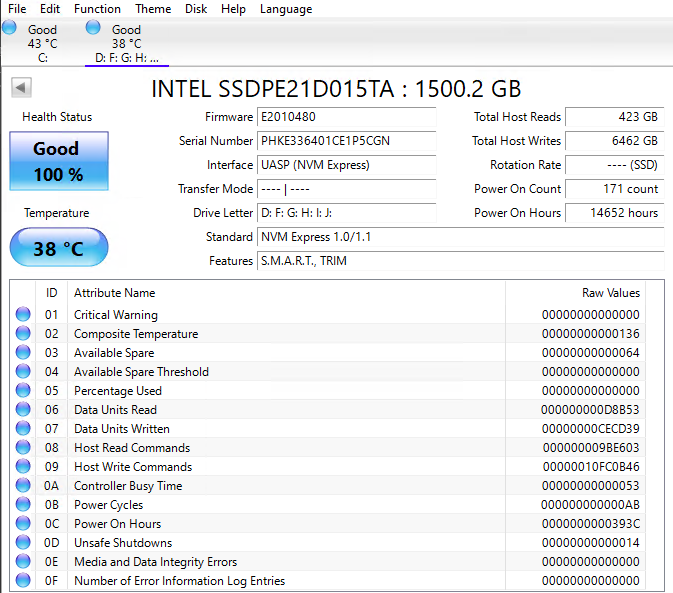The image size is (673, 593).
Task: Click the status orb for Unsafe Shutdowns
Action: click(x=23, y=542)
